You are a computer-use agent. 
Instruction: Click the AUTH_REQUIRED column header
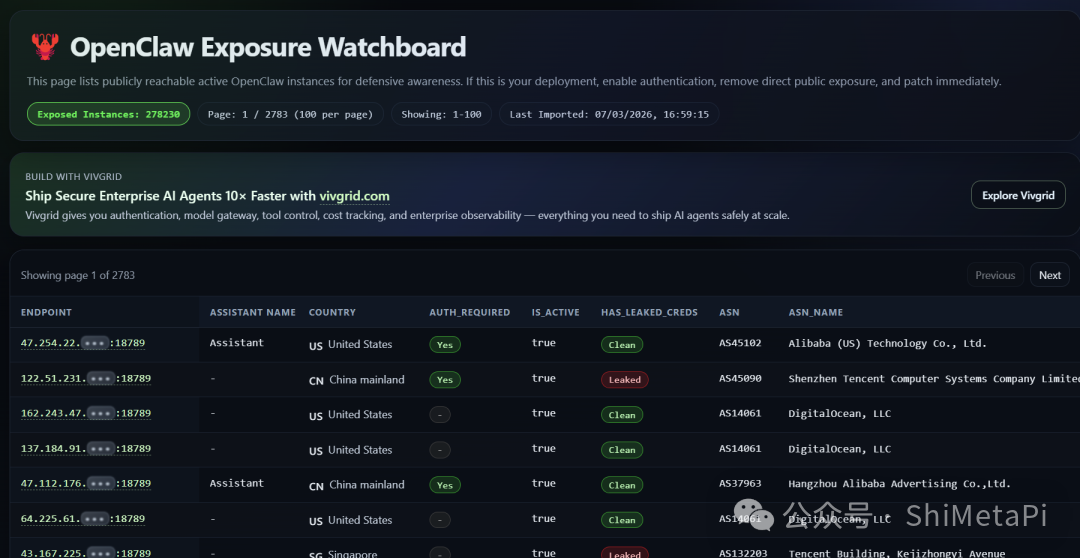click(469, 312)
